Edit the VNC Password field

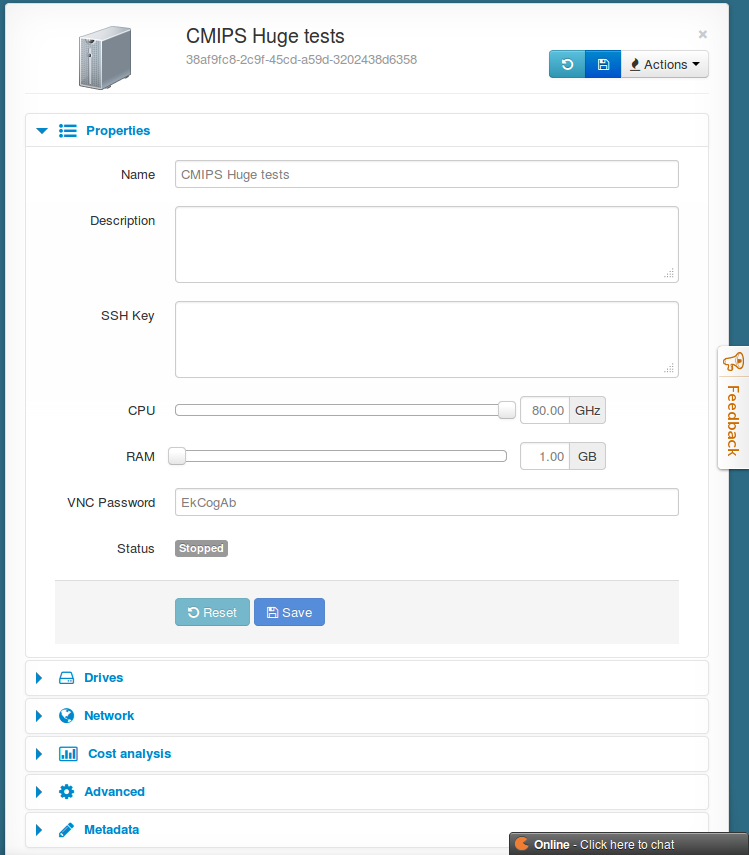pos(427,502)
